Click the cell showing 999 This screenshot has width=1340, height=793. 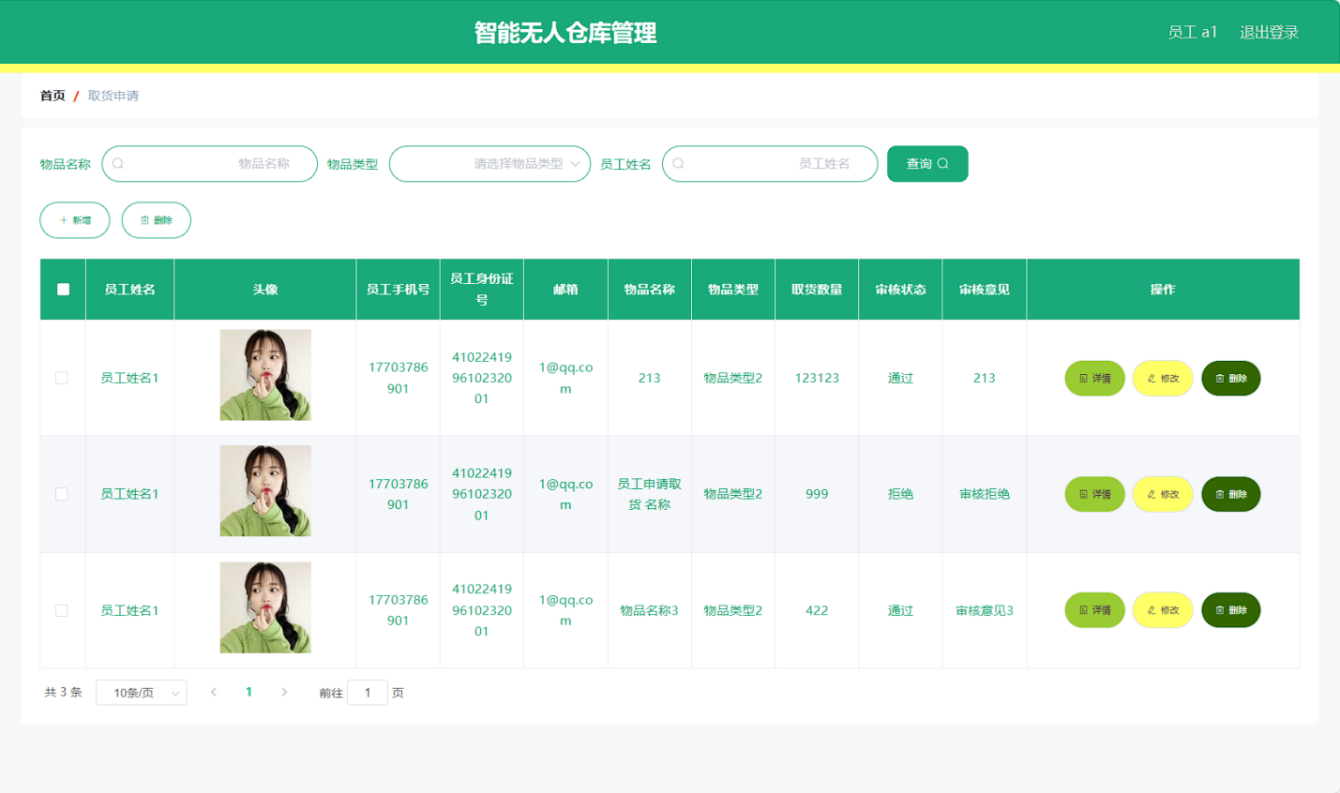[817, 494]
